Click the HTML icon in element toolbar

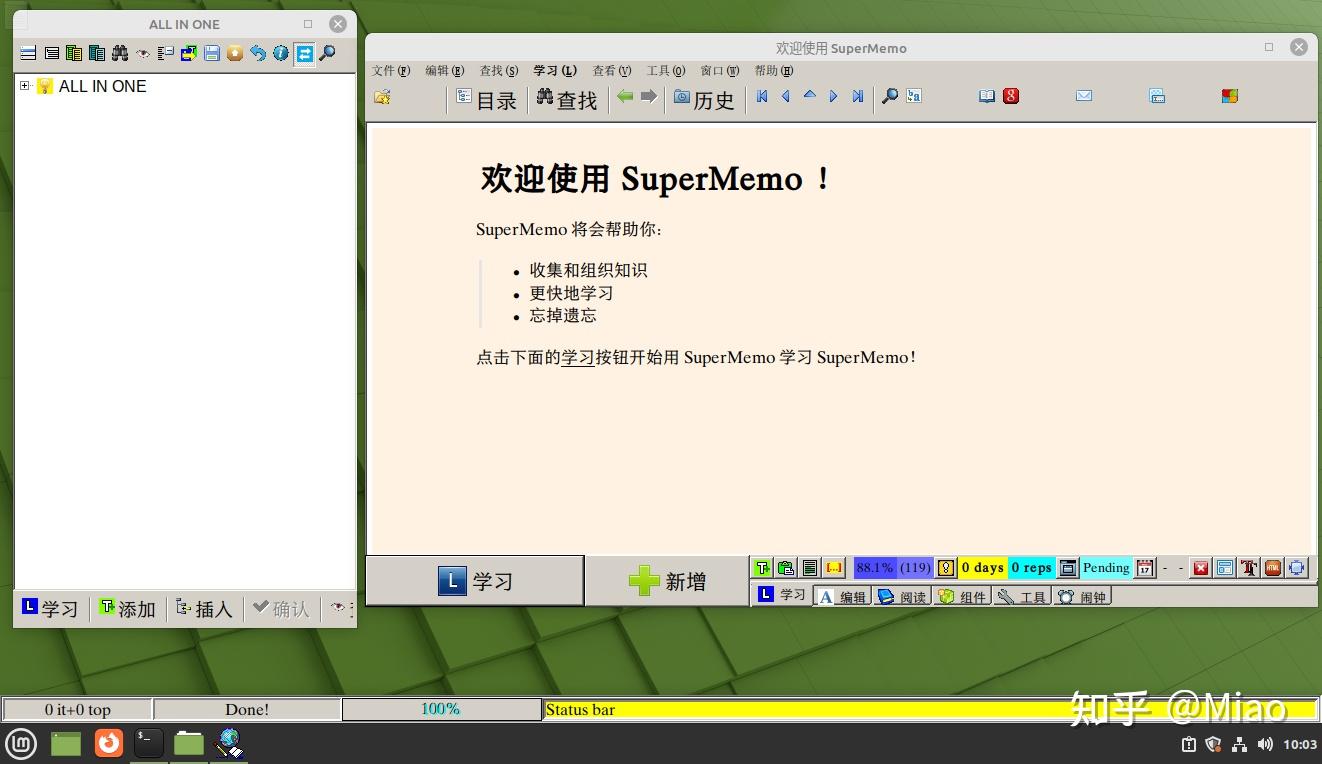point(1273,568)
